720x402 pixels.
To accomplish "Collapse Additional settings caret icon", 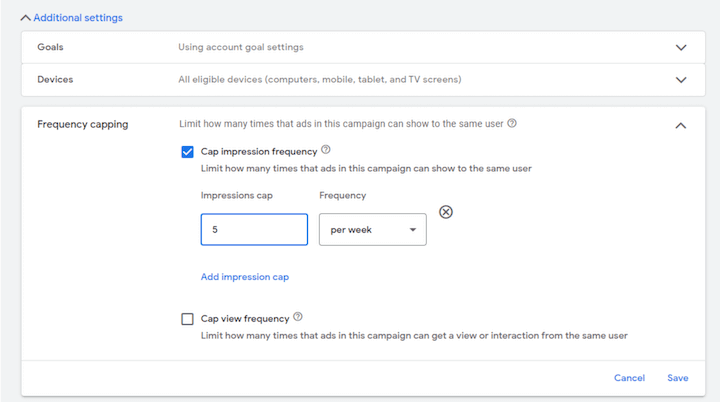I will [26, 18].
